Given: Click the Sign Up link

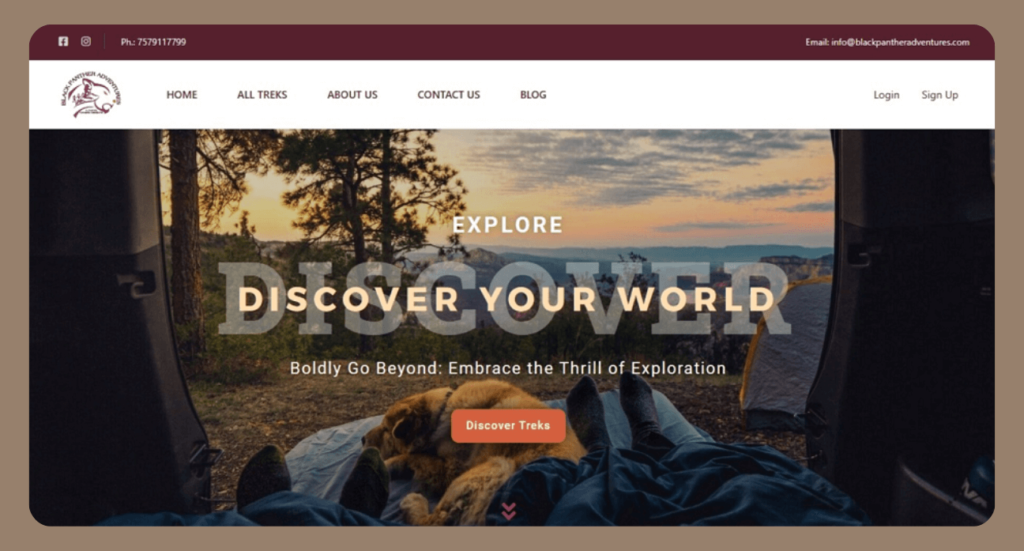Looking at the screenshot, I should (940, 95).
